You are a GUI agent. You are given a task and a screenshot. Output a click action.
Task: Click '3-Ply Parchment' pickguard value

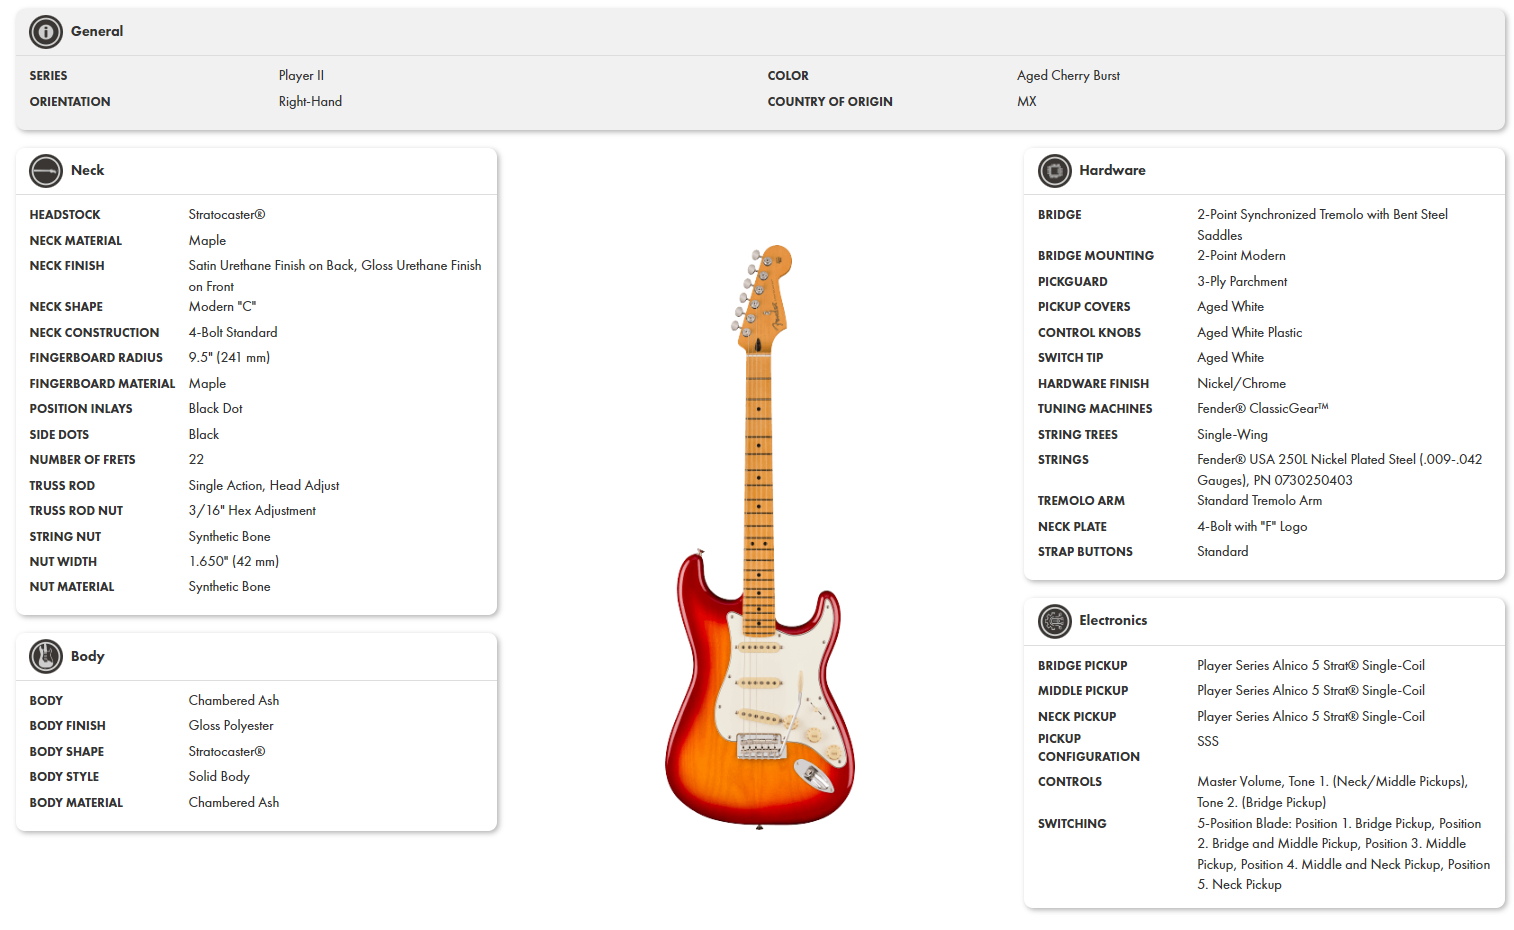1242,282
